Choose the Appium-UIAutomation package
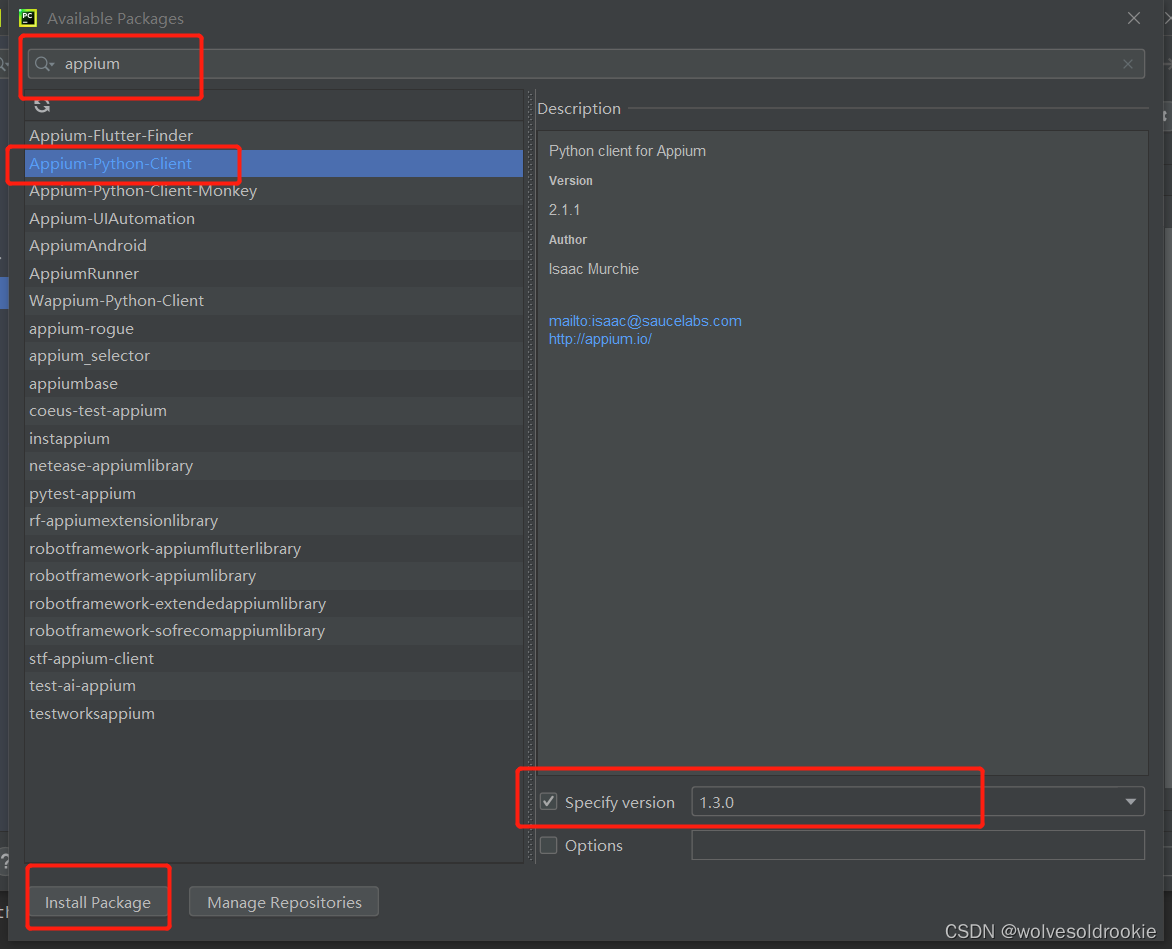 (x=274, y=219)
